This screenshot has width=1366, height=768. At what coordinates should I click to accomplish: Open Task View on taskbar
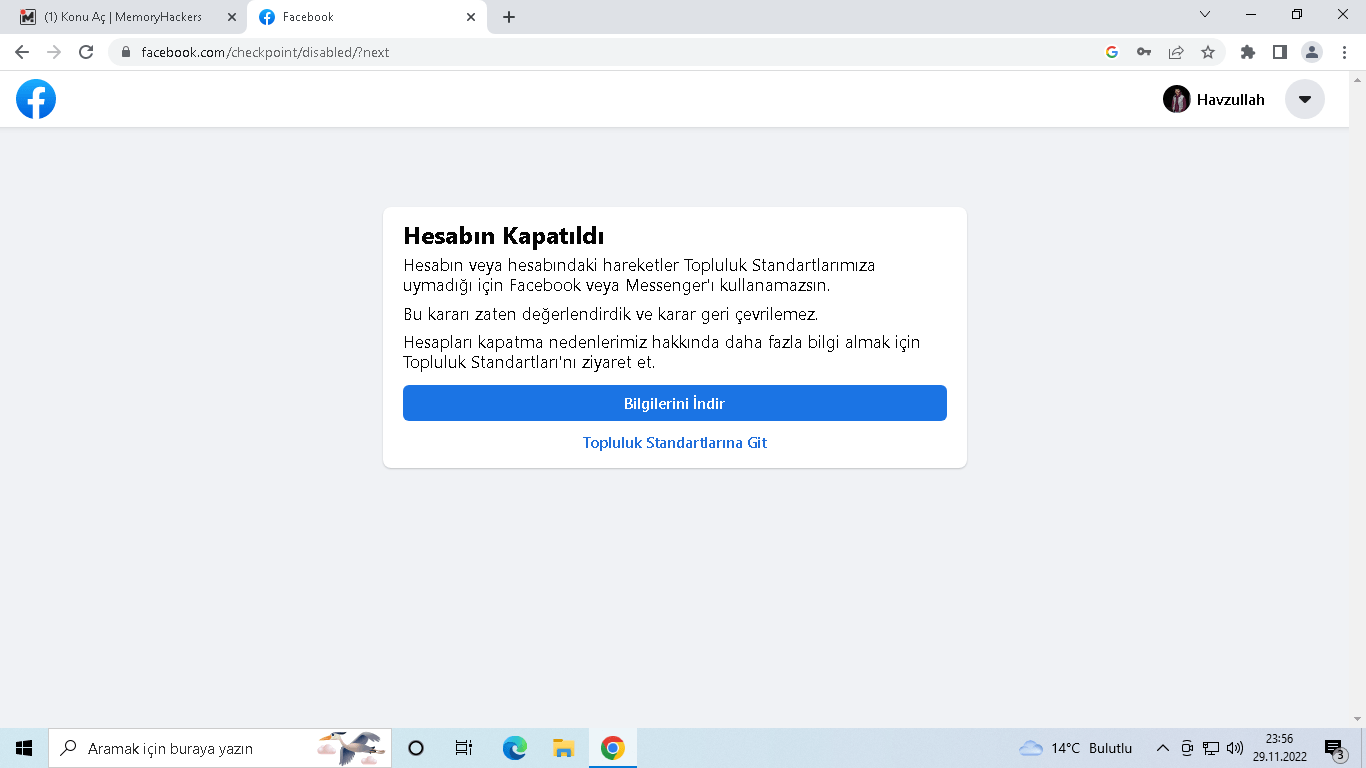point(464,748)
